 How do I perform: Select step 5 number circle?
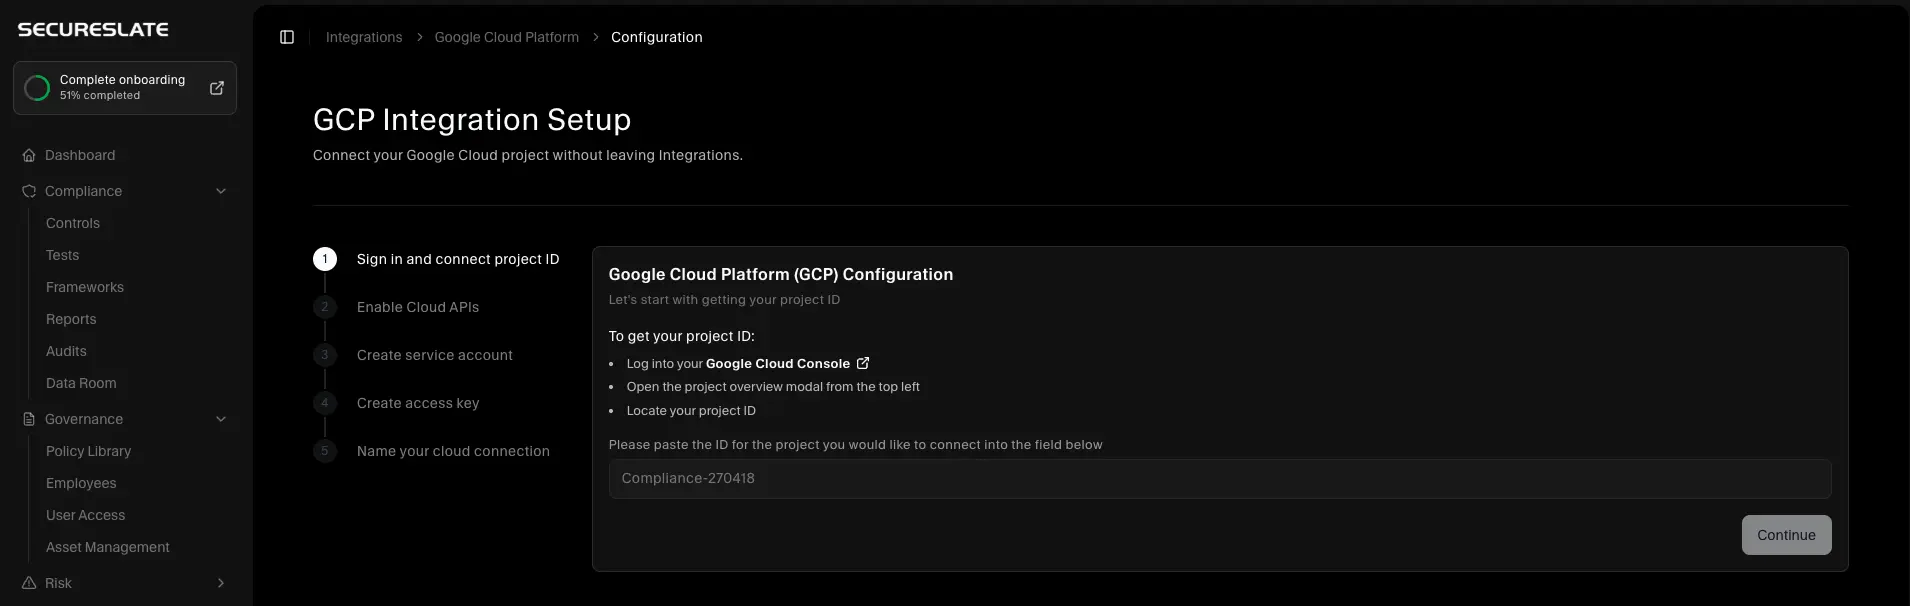[x=325, y=451]
